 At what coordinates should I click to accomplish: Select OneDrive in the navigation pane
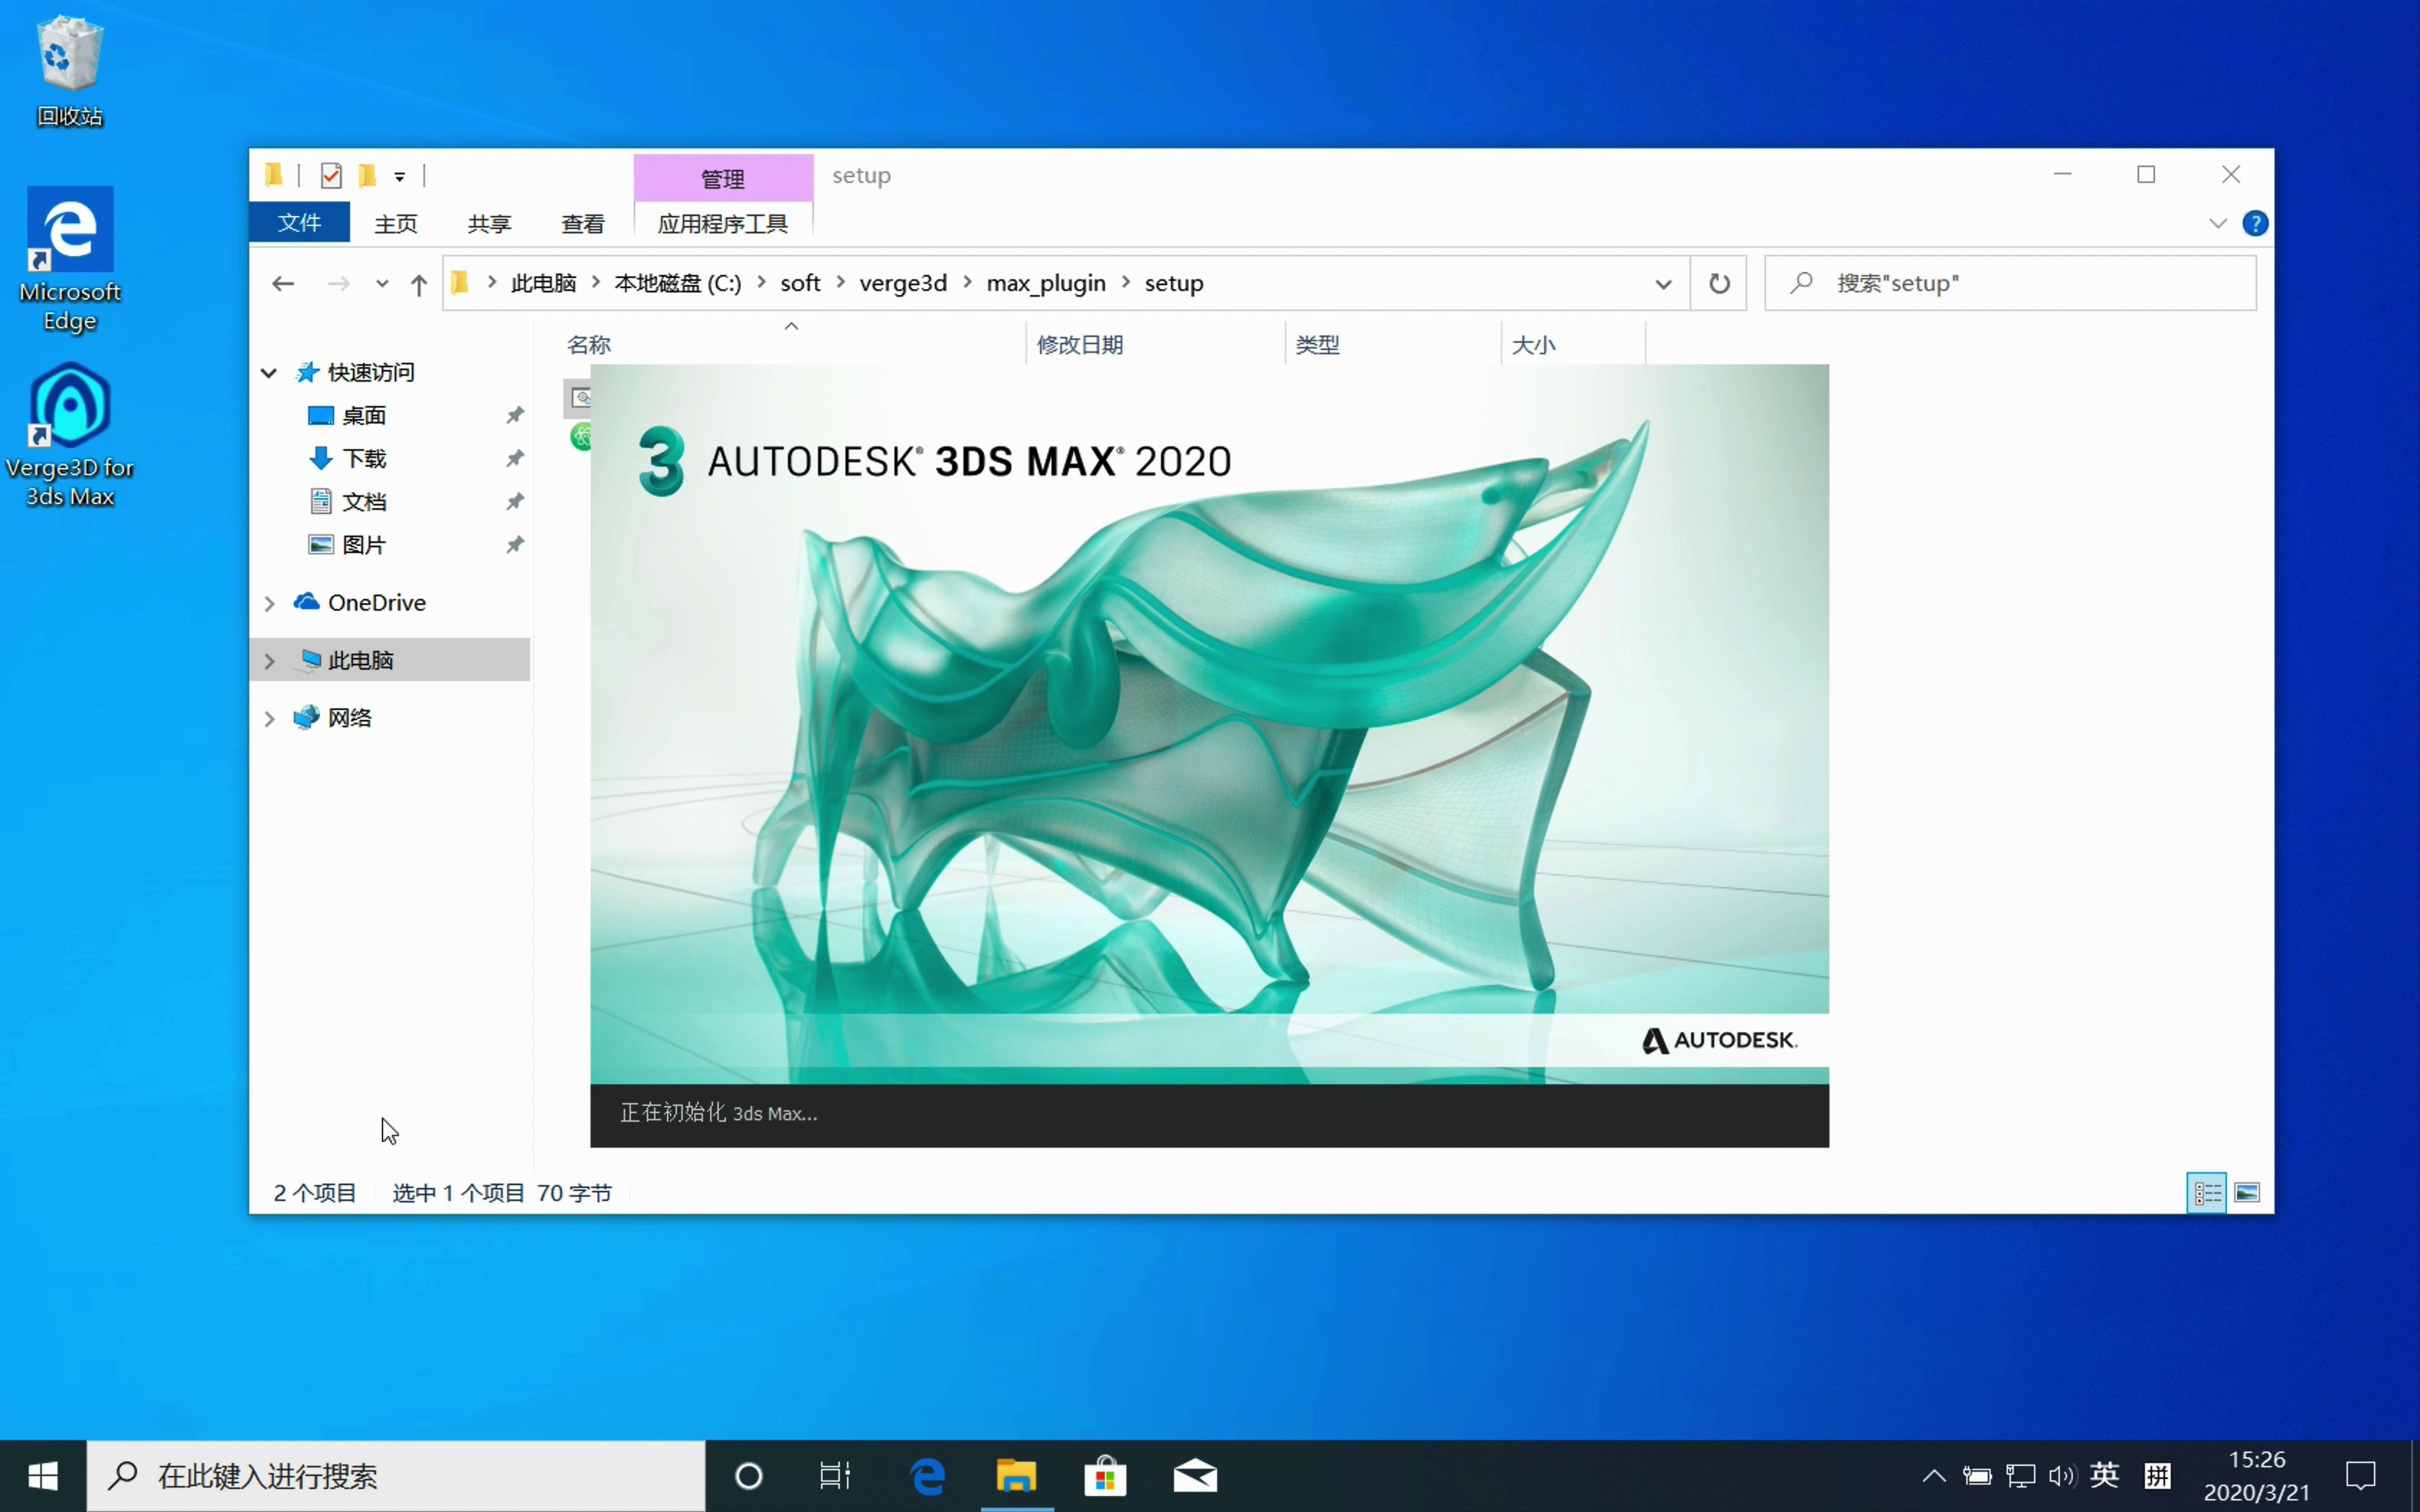[x=376, y=603]
